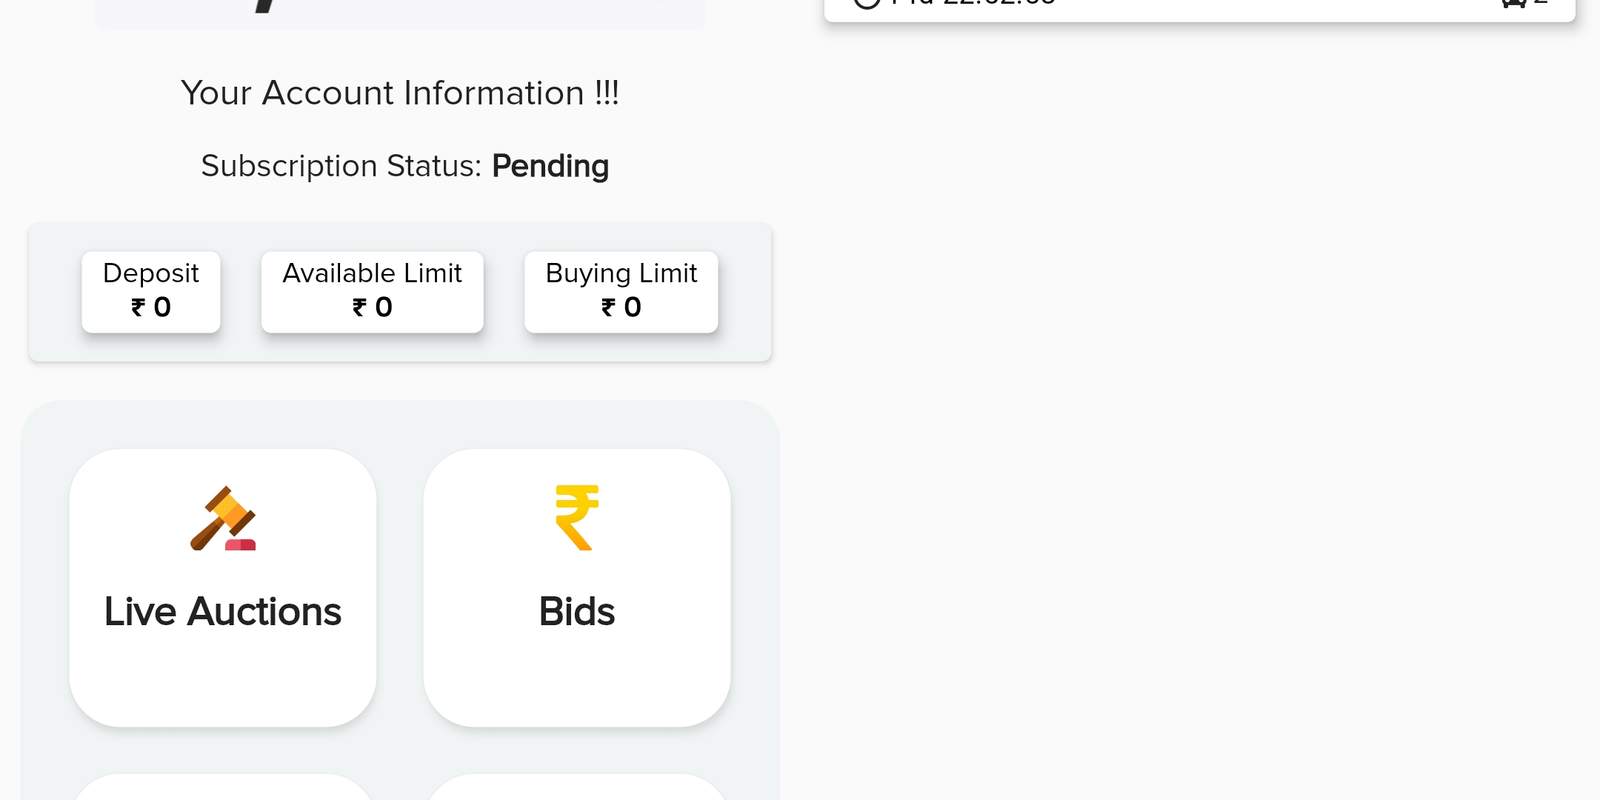Viewport: 1600px width, 800px height.
Task: Open the Live Auctions tile label
Action: coord(223,612)
